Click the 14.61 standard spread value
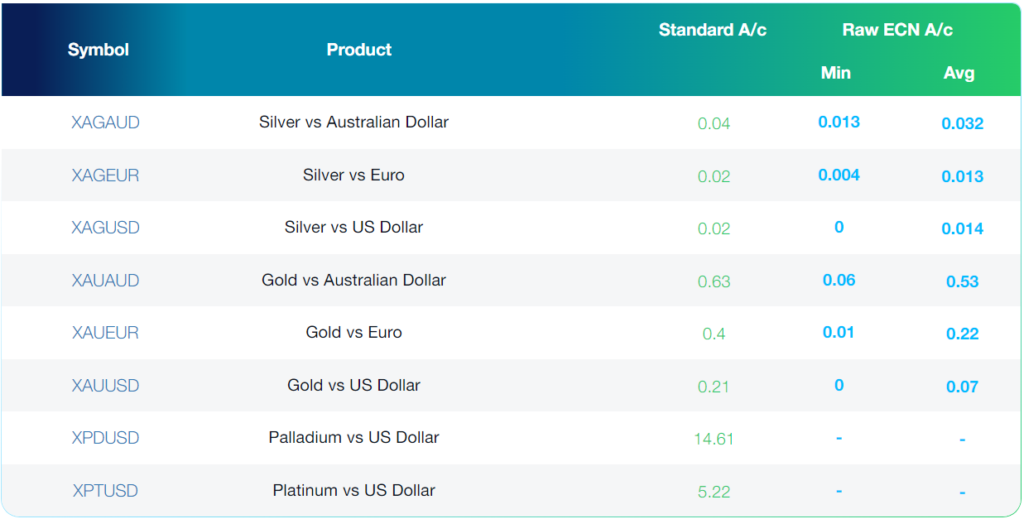Viewport: 1024px width, 519px height. click(714, 439)
